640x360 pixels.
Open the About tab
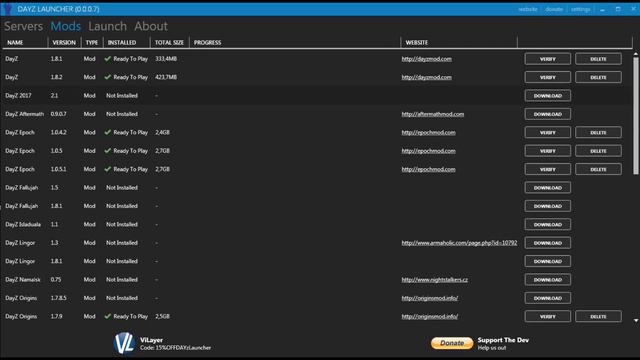(151, 26)
